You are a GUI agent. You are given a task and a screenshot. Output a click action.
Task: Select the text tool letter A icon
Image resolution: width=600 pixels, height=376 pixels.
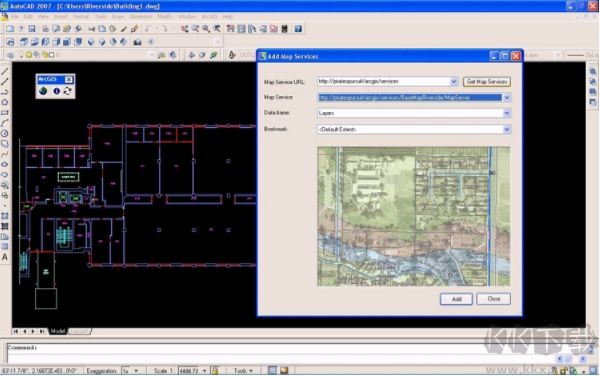click(5, 257)
